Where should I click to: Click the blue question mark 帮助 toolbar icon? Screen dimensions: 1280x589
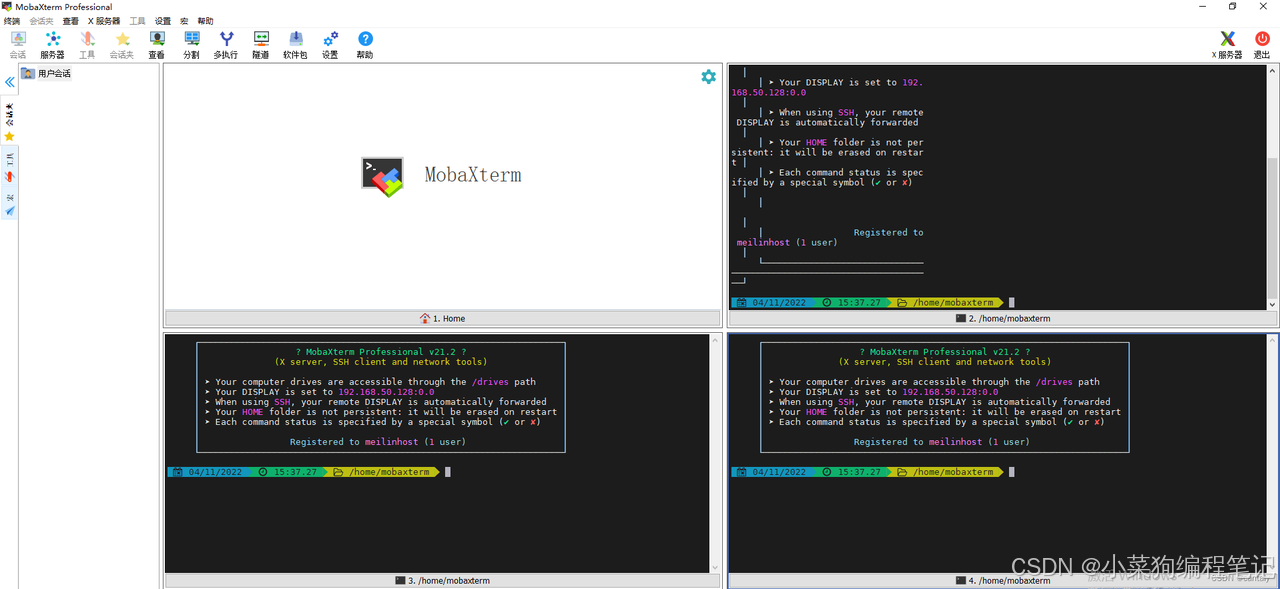[x=365, y=45]
